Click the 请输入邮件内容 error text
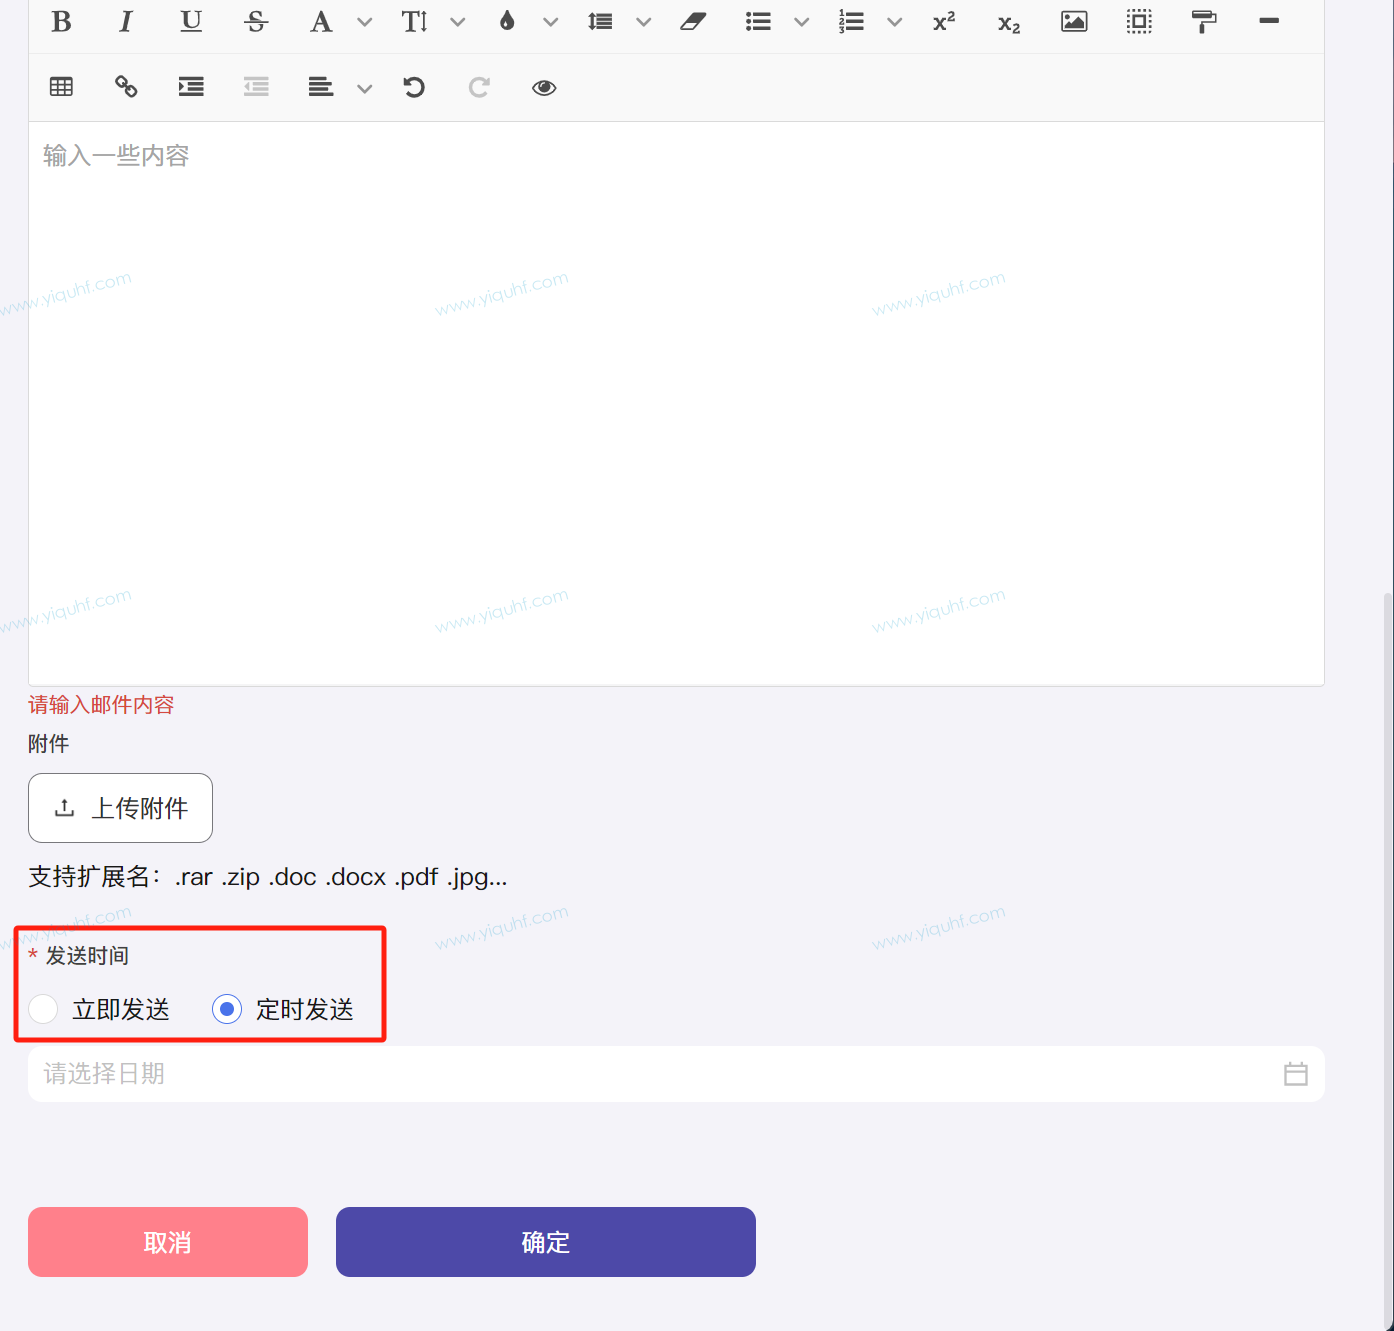This screenshot has height=1331, width=1394. [101, 705]
